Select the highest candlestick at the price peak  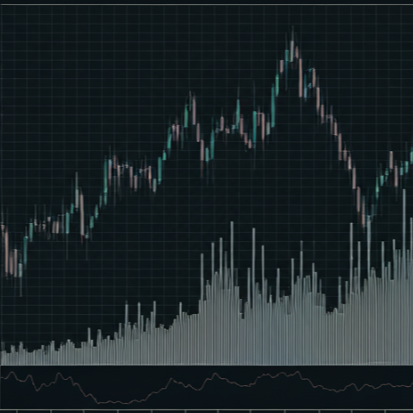292,47
